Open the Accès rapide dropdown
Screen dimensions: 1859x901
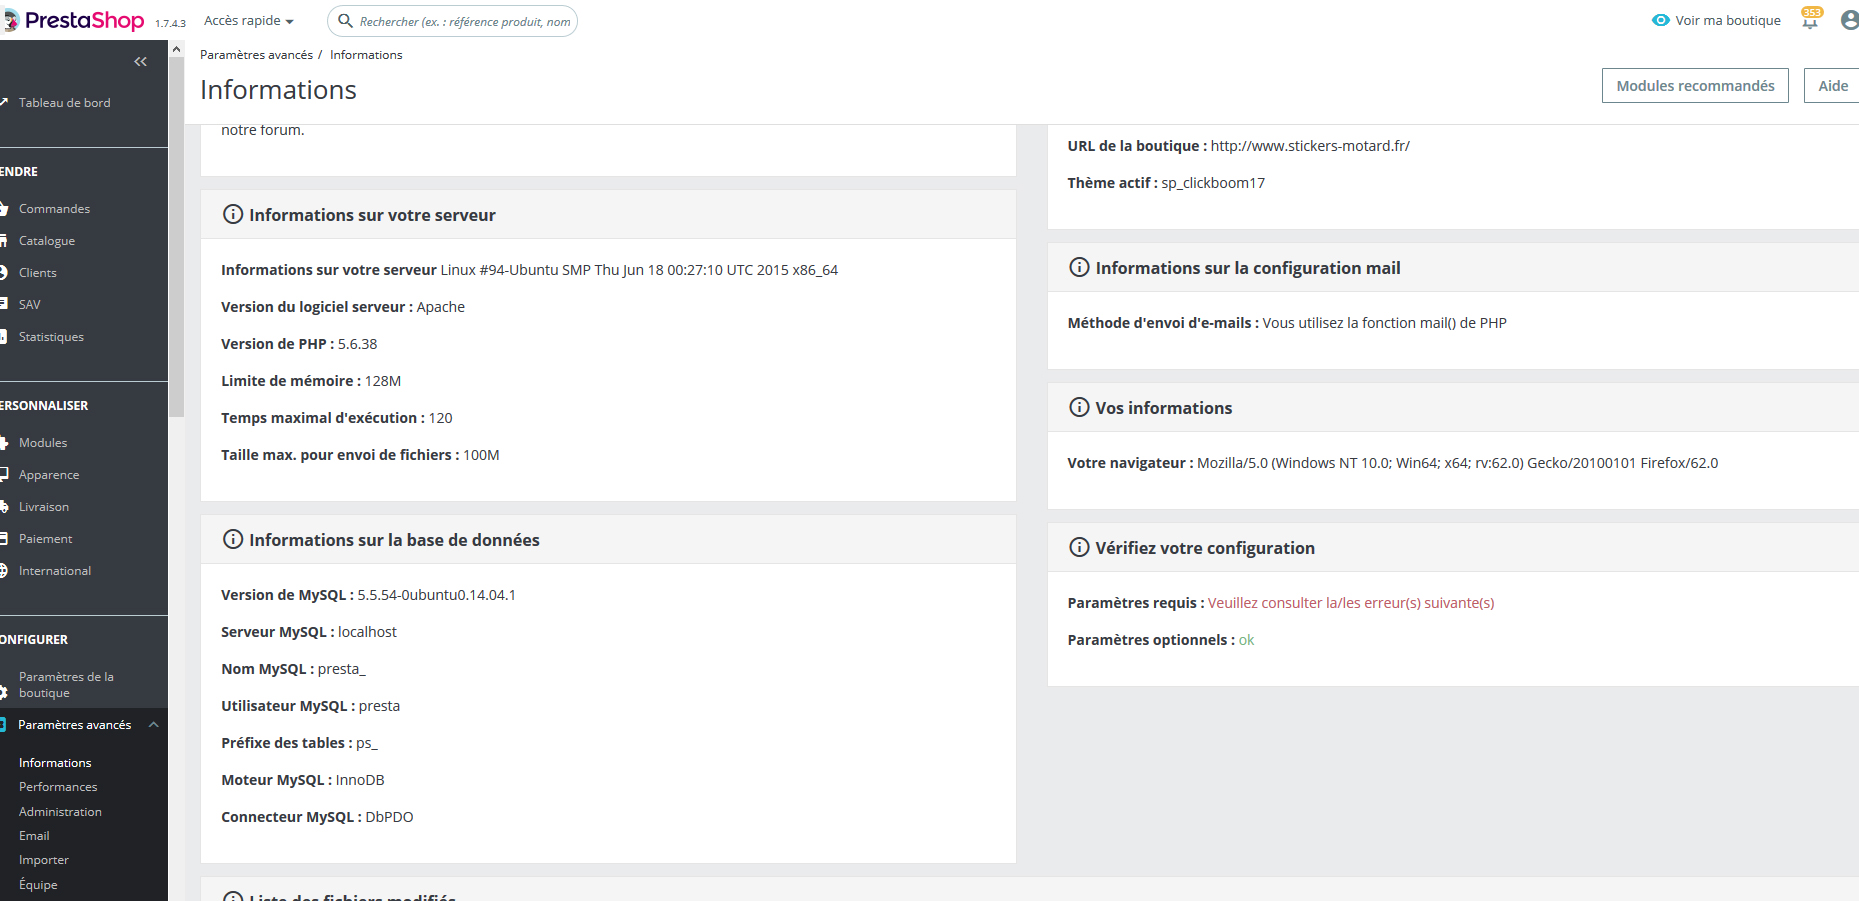[249, 21]
